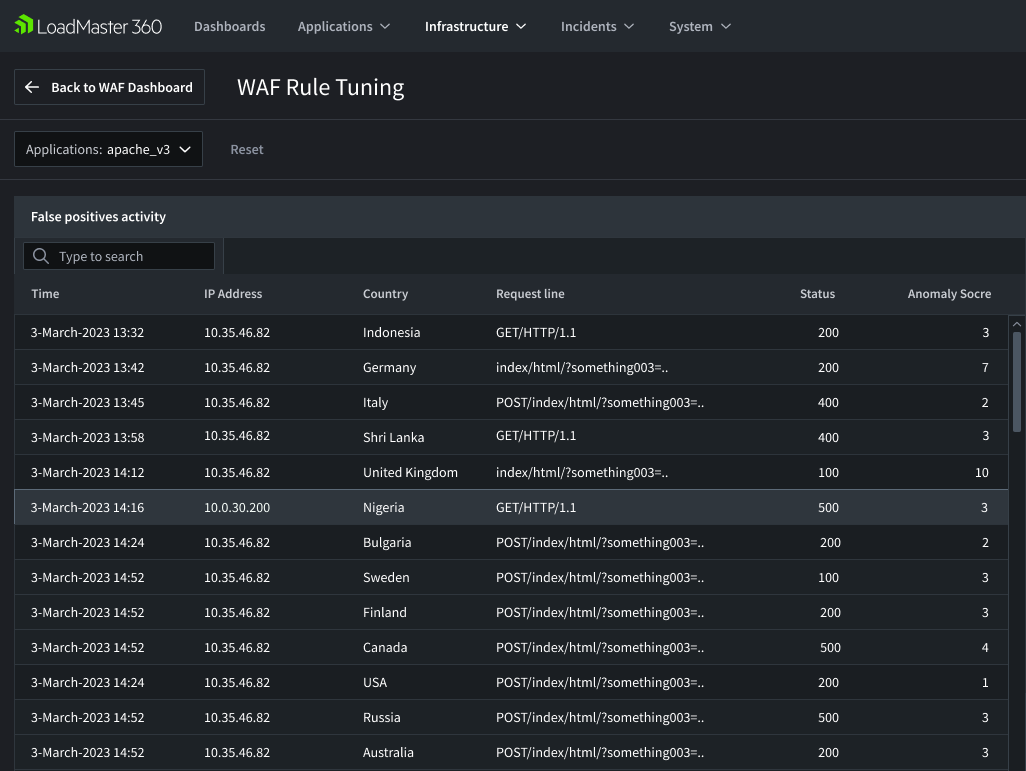Select Dashboards in the top menu
1026x771 pixels.
tap(229, 26)
